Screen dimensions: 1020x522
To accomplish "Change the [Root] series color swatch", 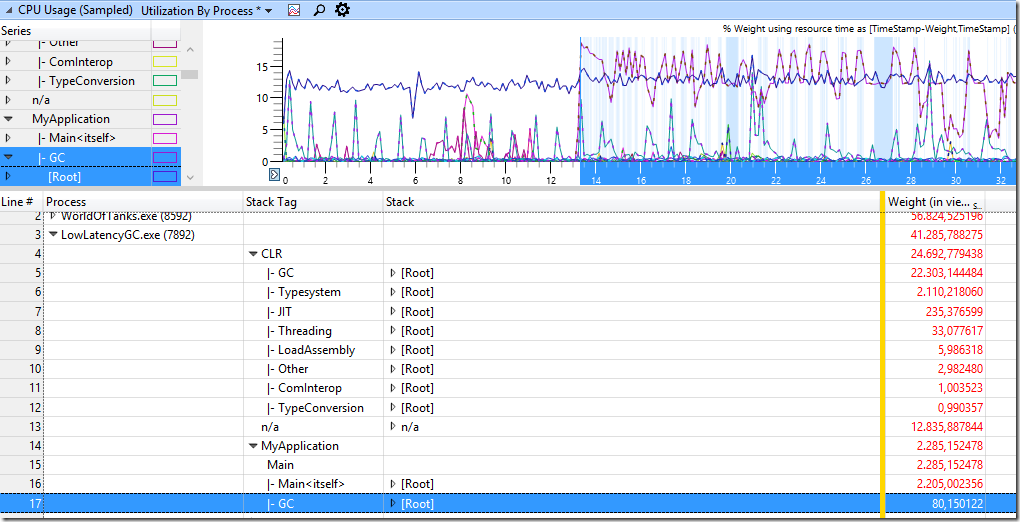I will [x=165, y=176].
